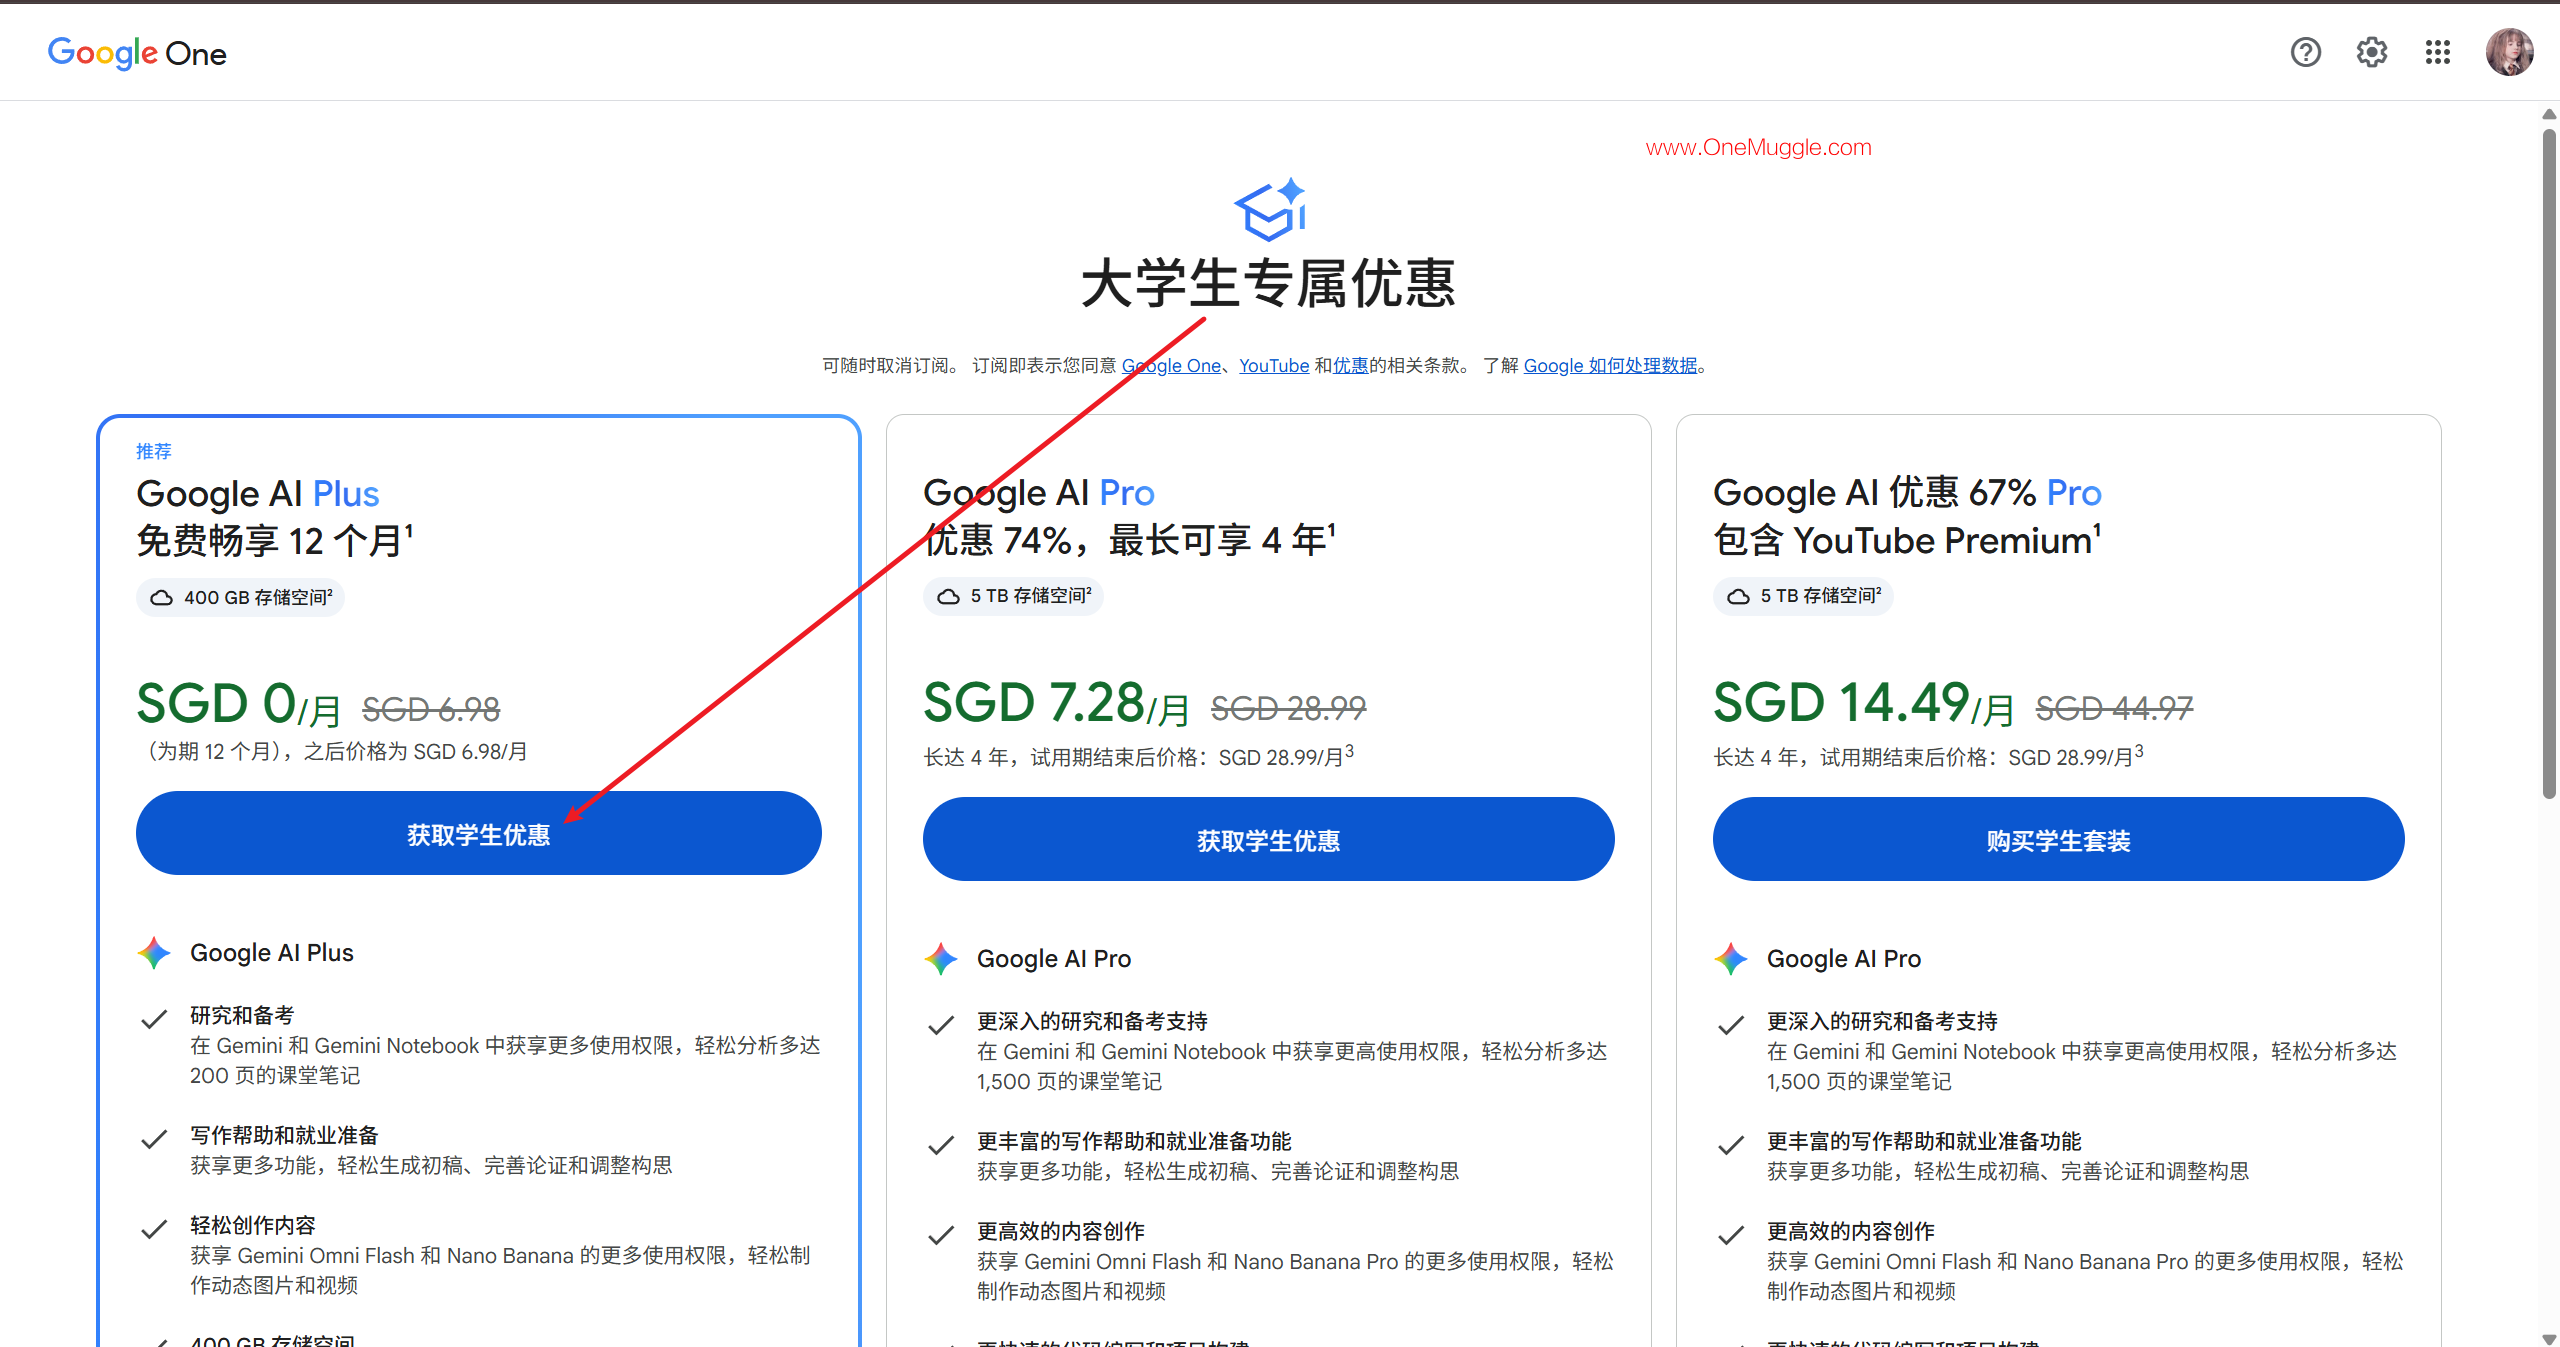The image size is (2560, 1347).
Task: Open the Help question mark icon
Action: pyautogui.click(x=2305, y=52)
